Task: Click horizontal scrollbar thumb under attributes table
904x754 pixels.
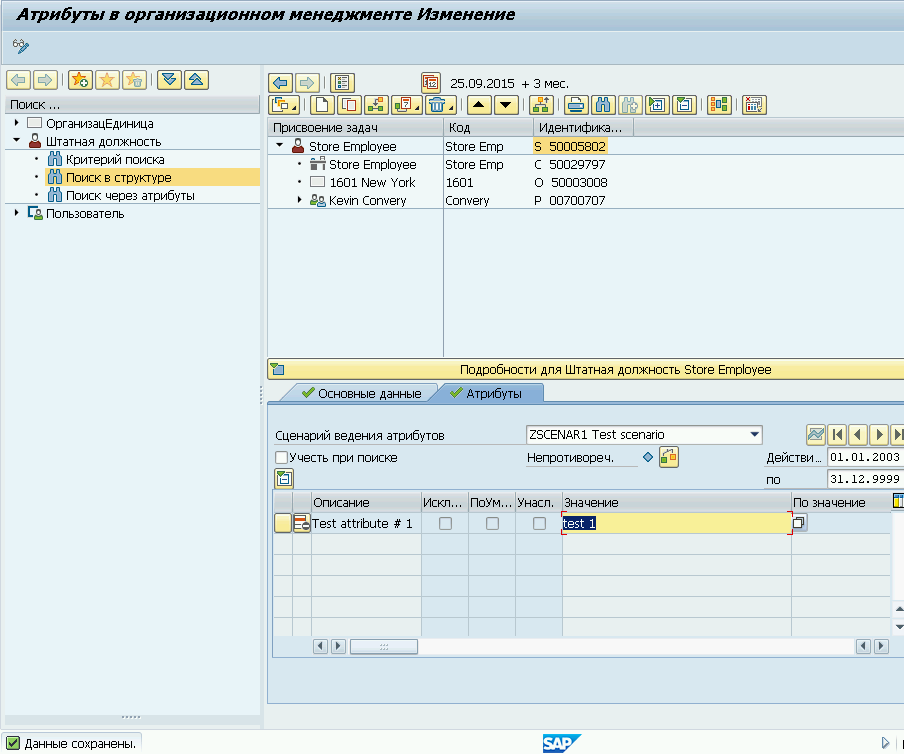Action: point(384,646)
